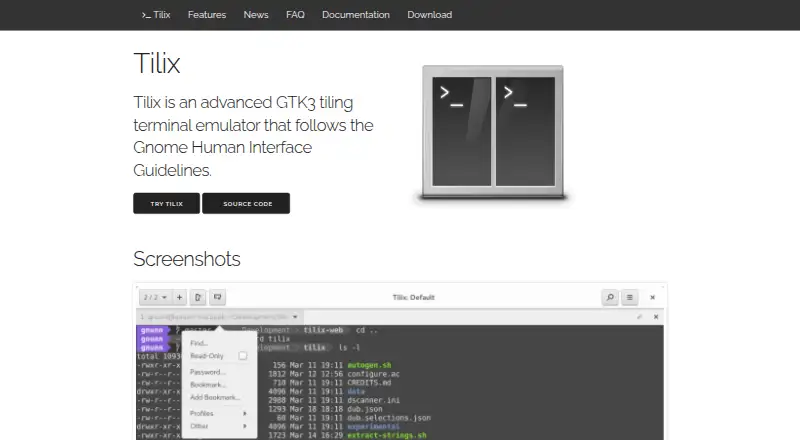Click the plus button to add a session
The height and width of the screenshot is (440, 800).
click(x=179, y=297)
